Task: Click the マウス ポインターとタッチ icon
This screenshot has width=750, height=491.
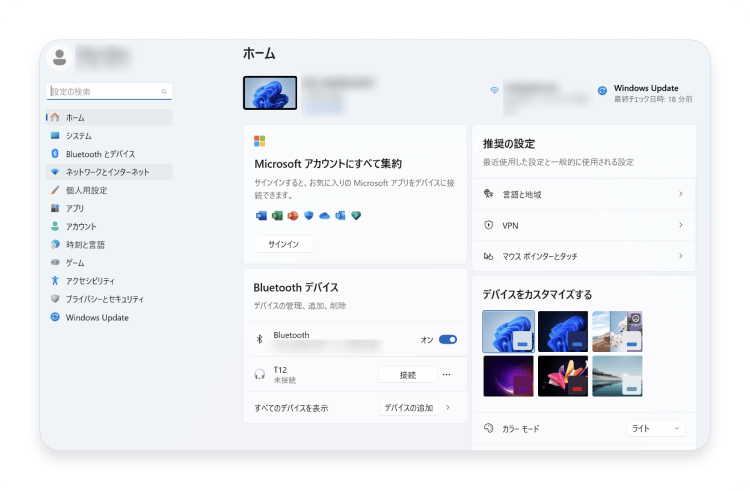Action: tap(488, 256)
